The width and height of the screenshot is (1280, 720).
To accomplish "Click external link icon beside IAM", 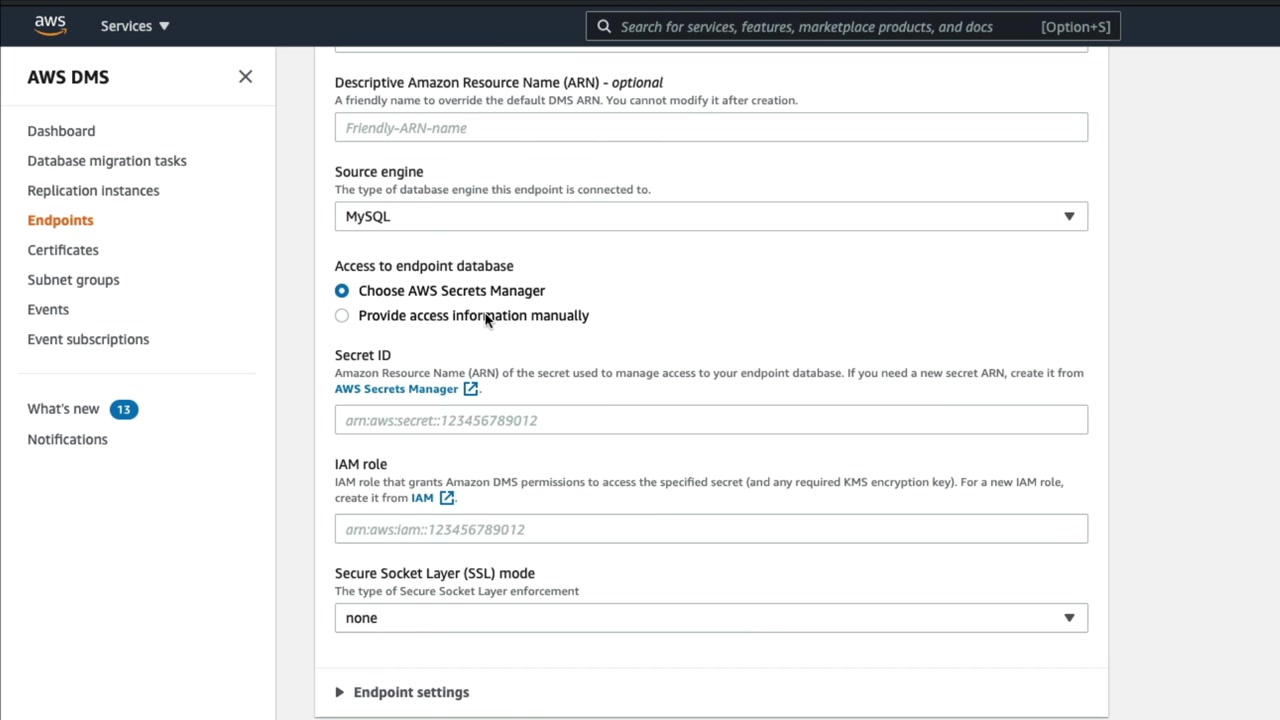I will click(447, 498).
